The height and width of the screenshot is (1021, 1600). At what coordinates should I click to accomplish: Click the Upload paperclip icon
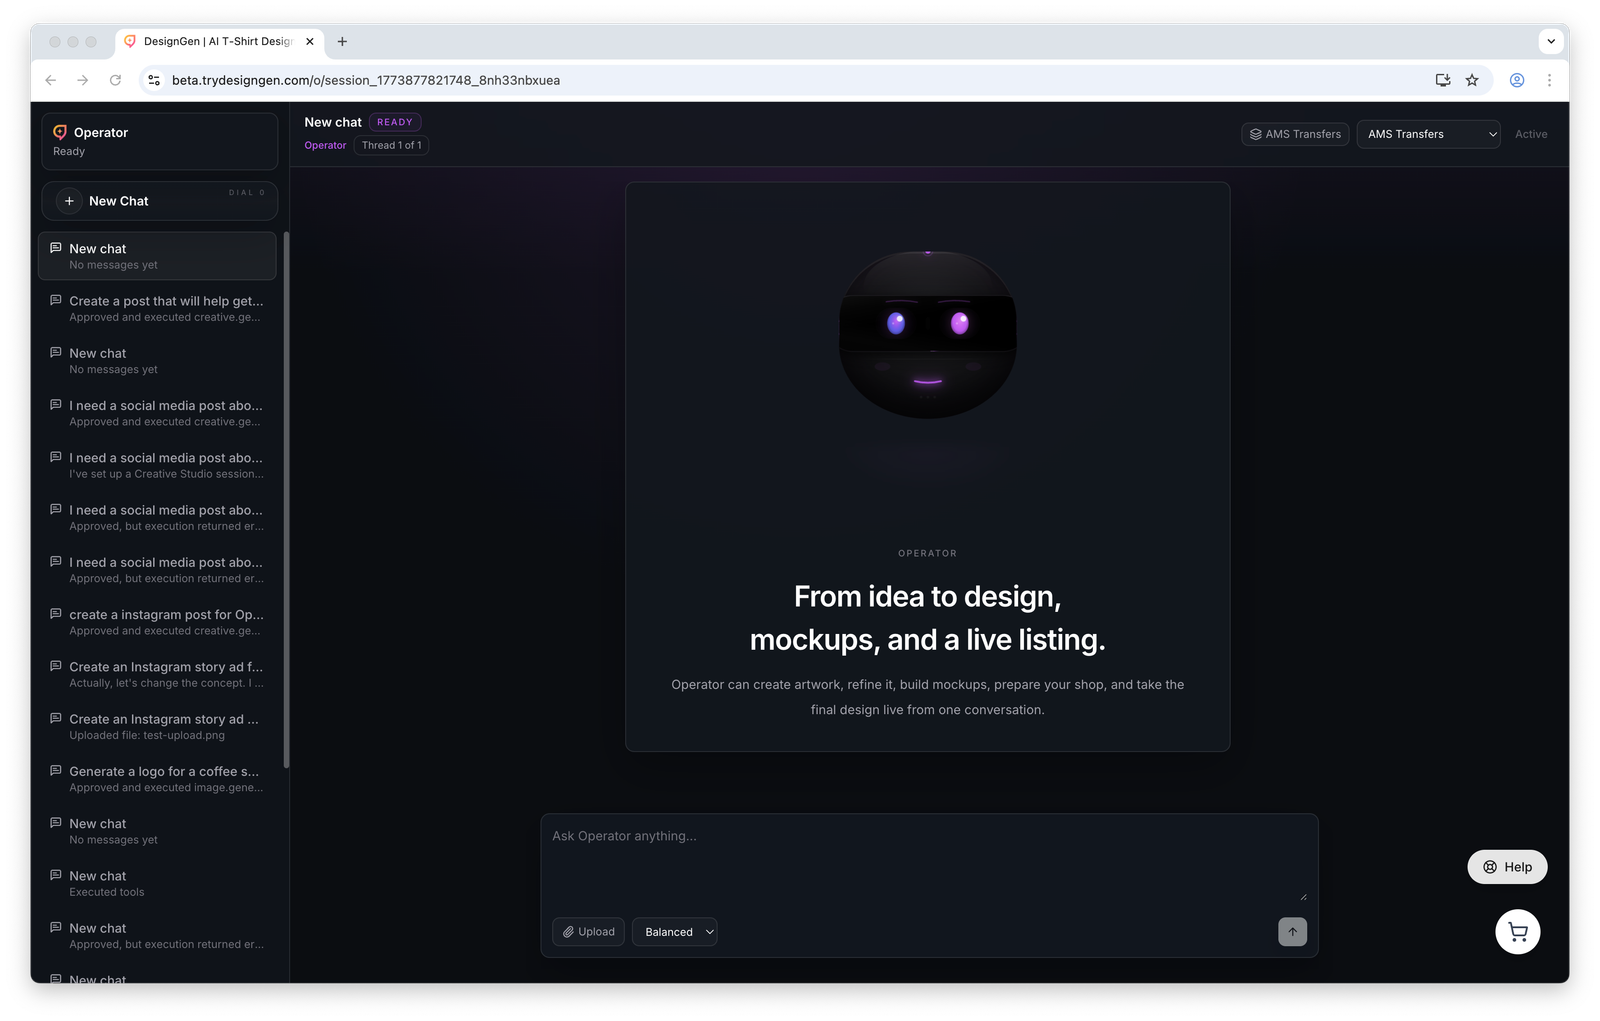(x=567, y=931)
